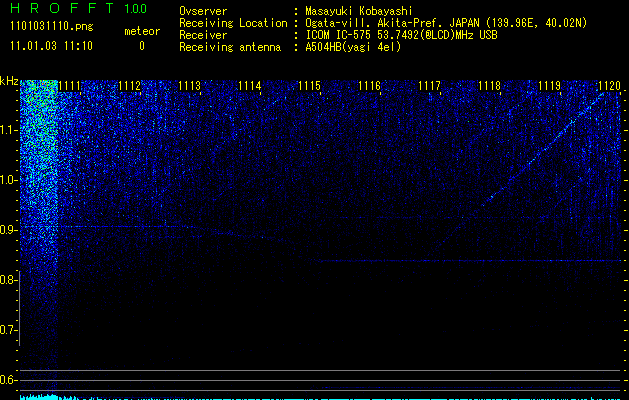
Task: Click ICOM IC-575 53.7492 MHz receiver text
Action: tap(401, 35)
